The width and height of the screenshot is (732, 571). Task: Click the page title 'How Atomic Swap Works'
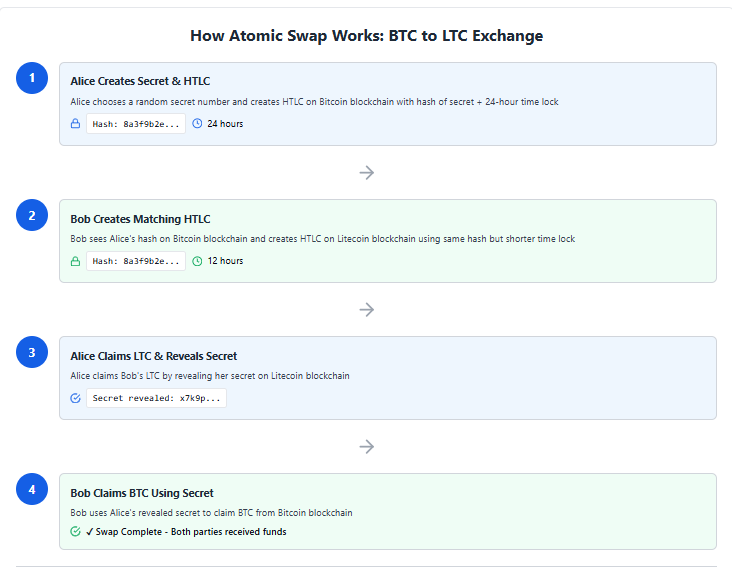[x=366, y=36]
